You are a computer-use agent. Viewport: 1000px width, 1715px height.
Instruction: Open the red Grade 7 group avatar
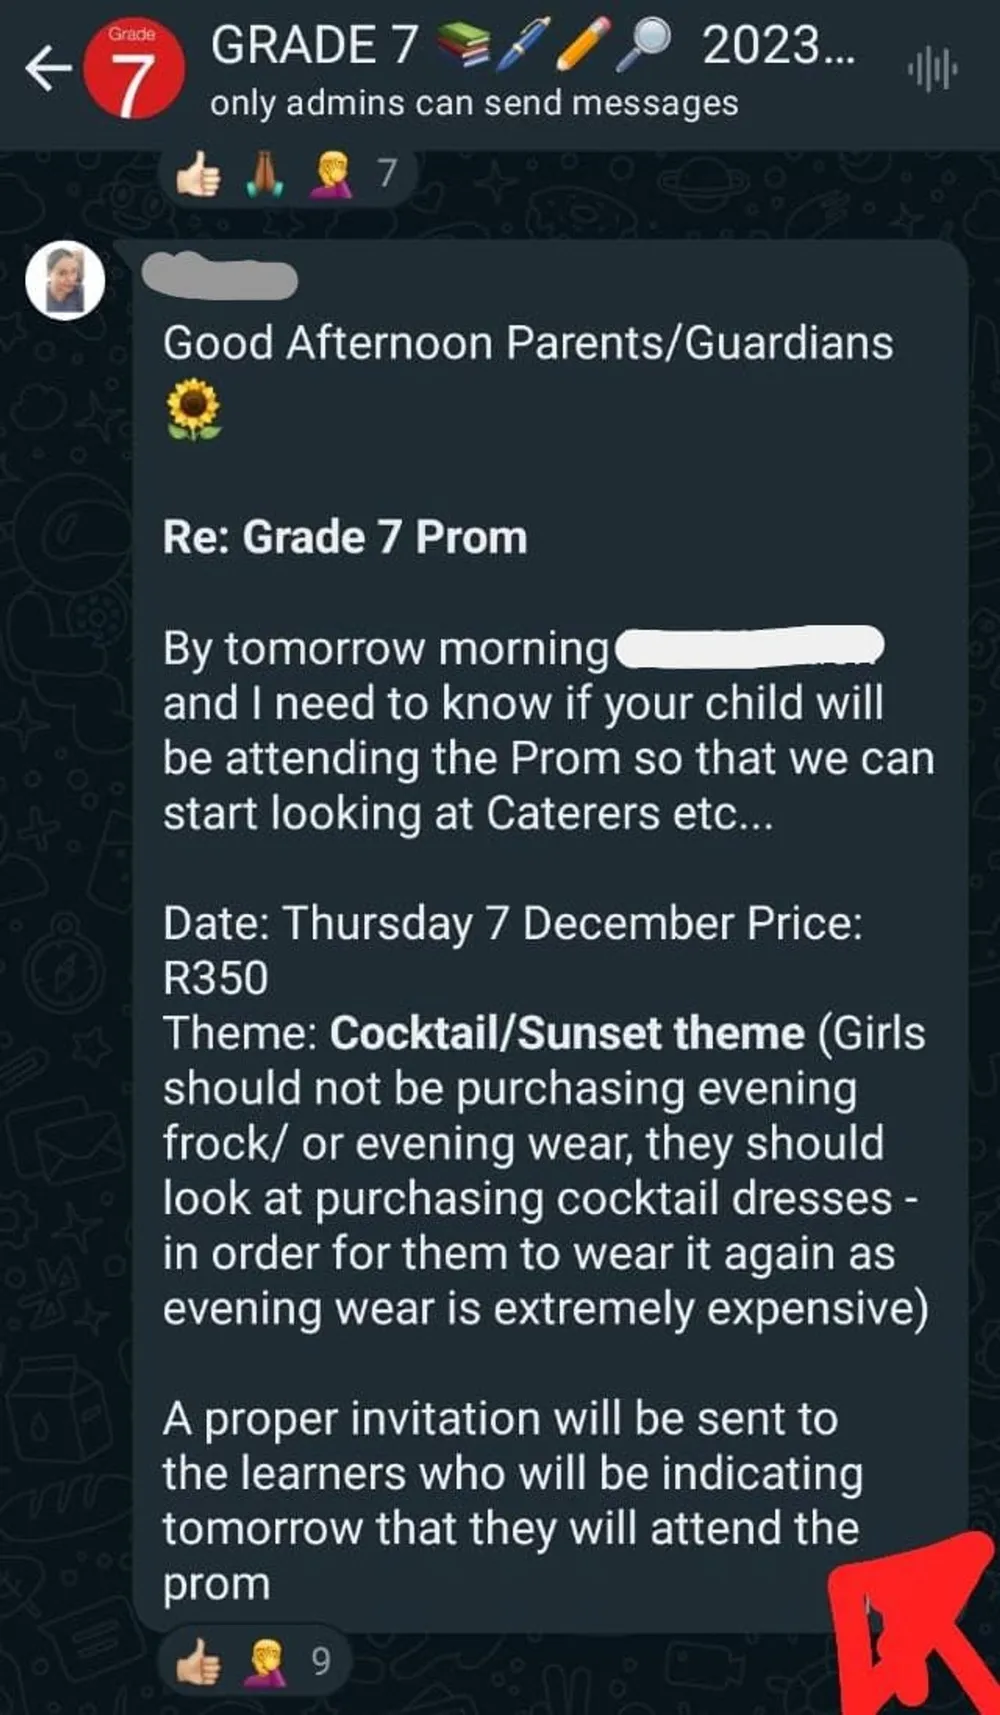click(133, 69)
